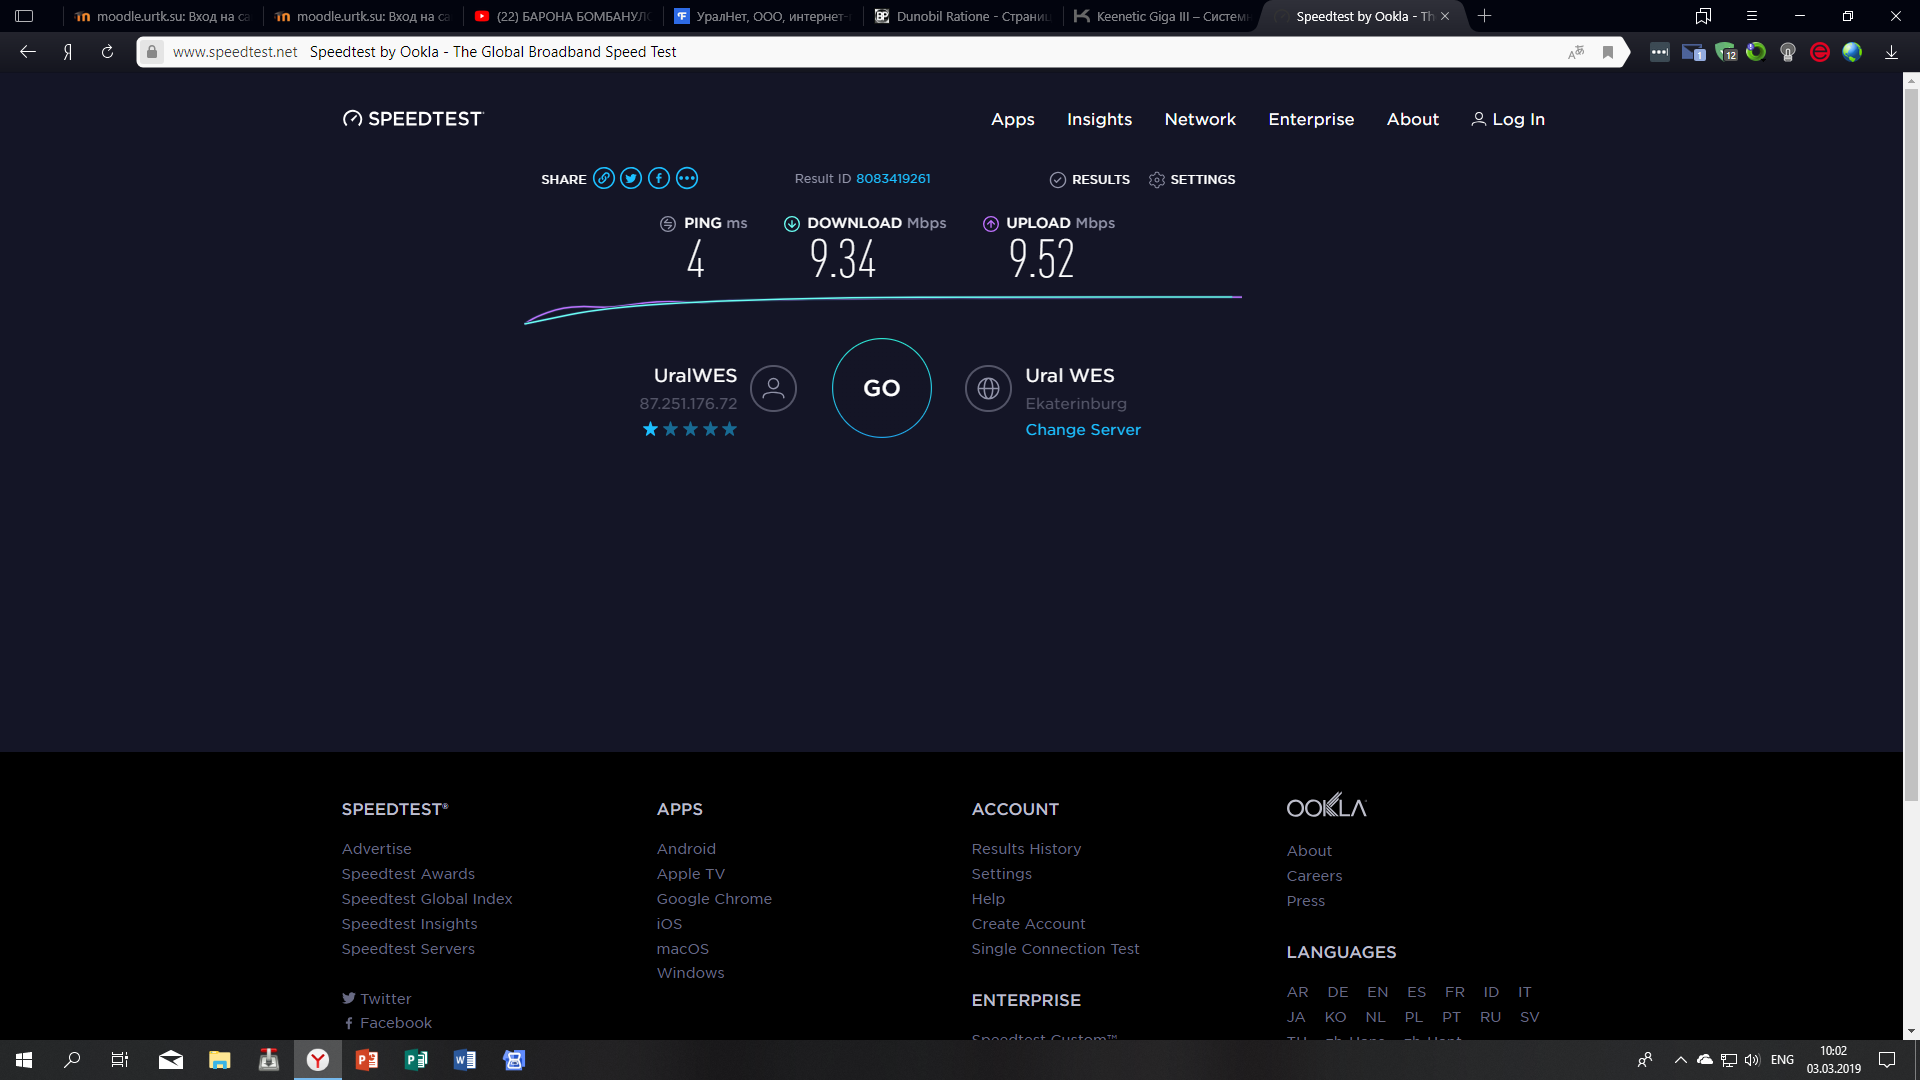
Task: Click the UralWES provider user icon
Action: pos(773,388)
